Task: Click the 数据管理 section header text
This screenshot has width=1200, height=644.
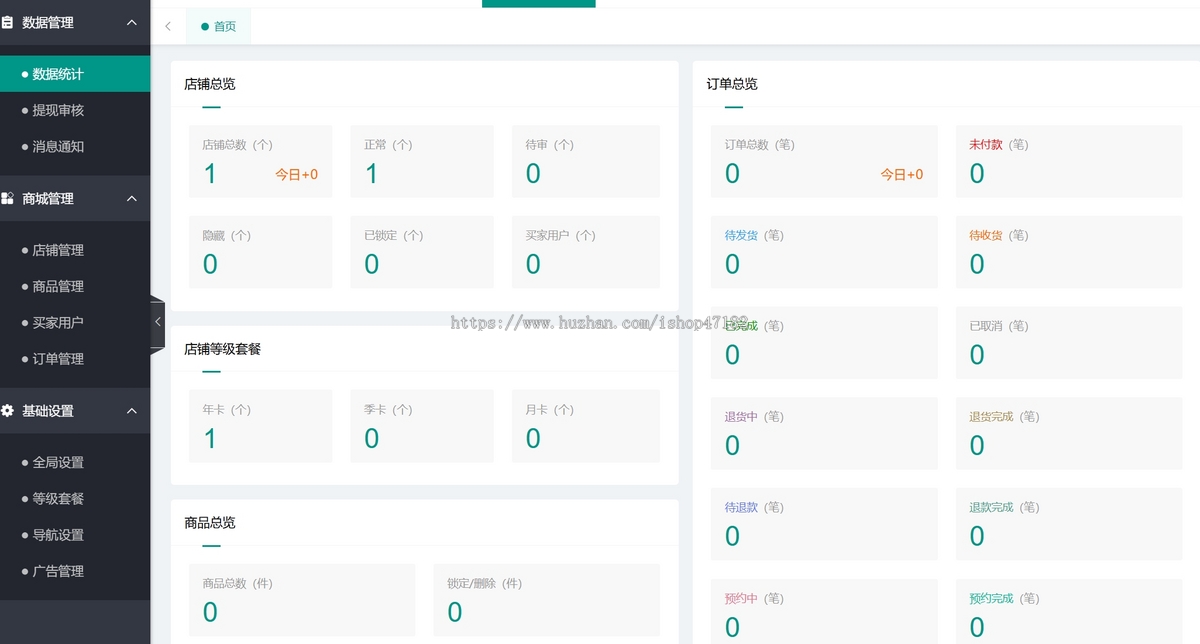Action: [48, 22]
